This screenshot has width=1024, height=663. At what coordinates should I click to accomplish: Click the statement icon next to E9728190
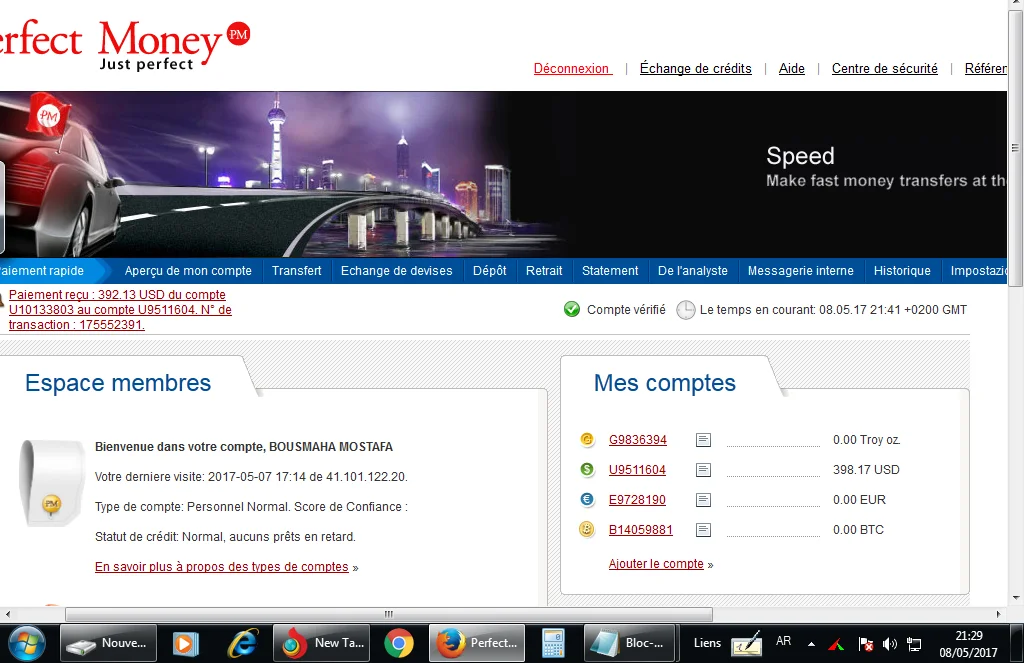pyautogui.click(x=704, y=500)
